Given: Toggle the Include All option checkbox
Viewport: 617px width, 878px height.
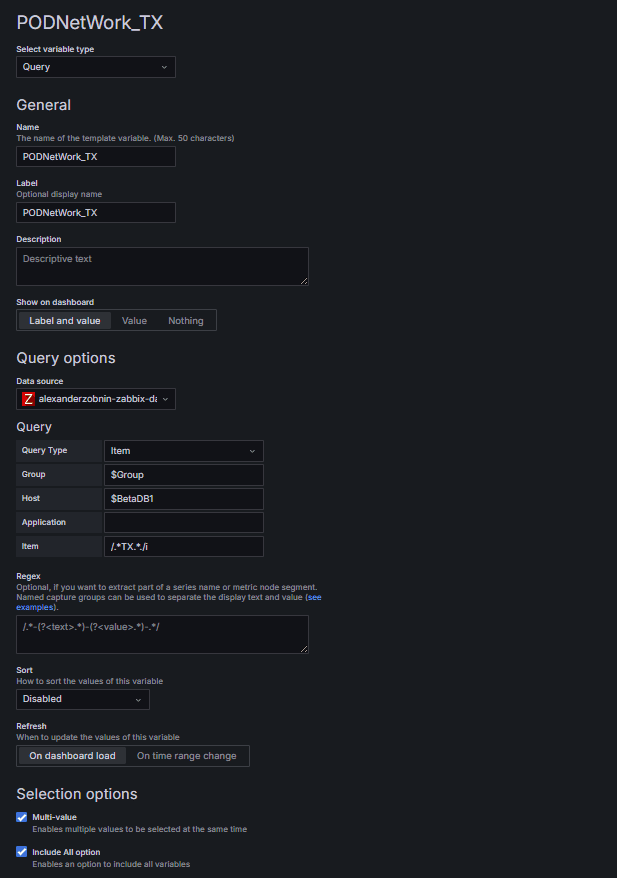Looking at the screenshot, I should (x=22, y=852).
